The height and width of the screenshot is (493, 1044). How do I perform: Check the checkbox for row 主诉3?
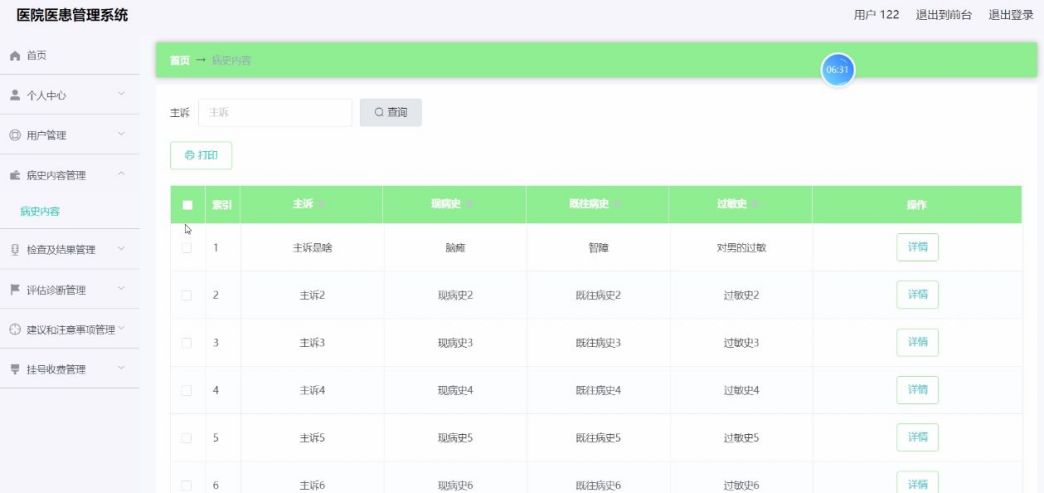pyautogui.click(x=186, y=342)
